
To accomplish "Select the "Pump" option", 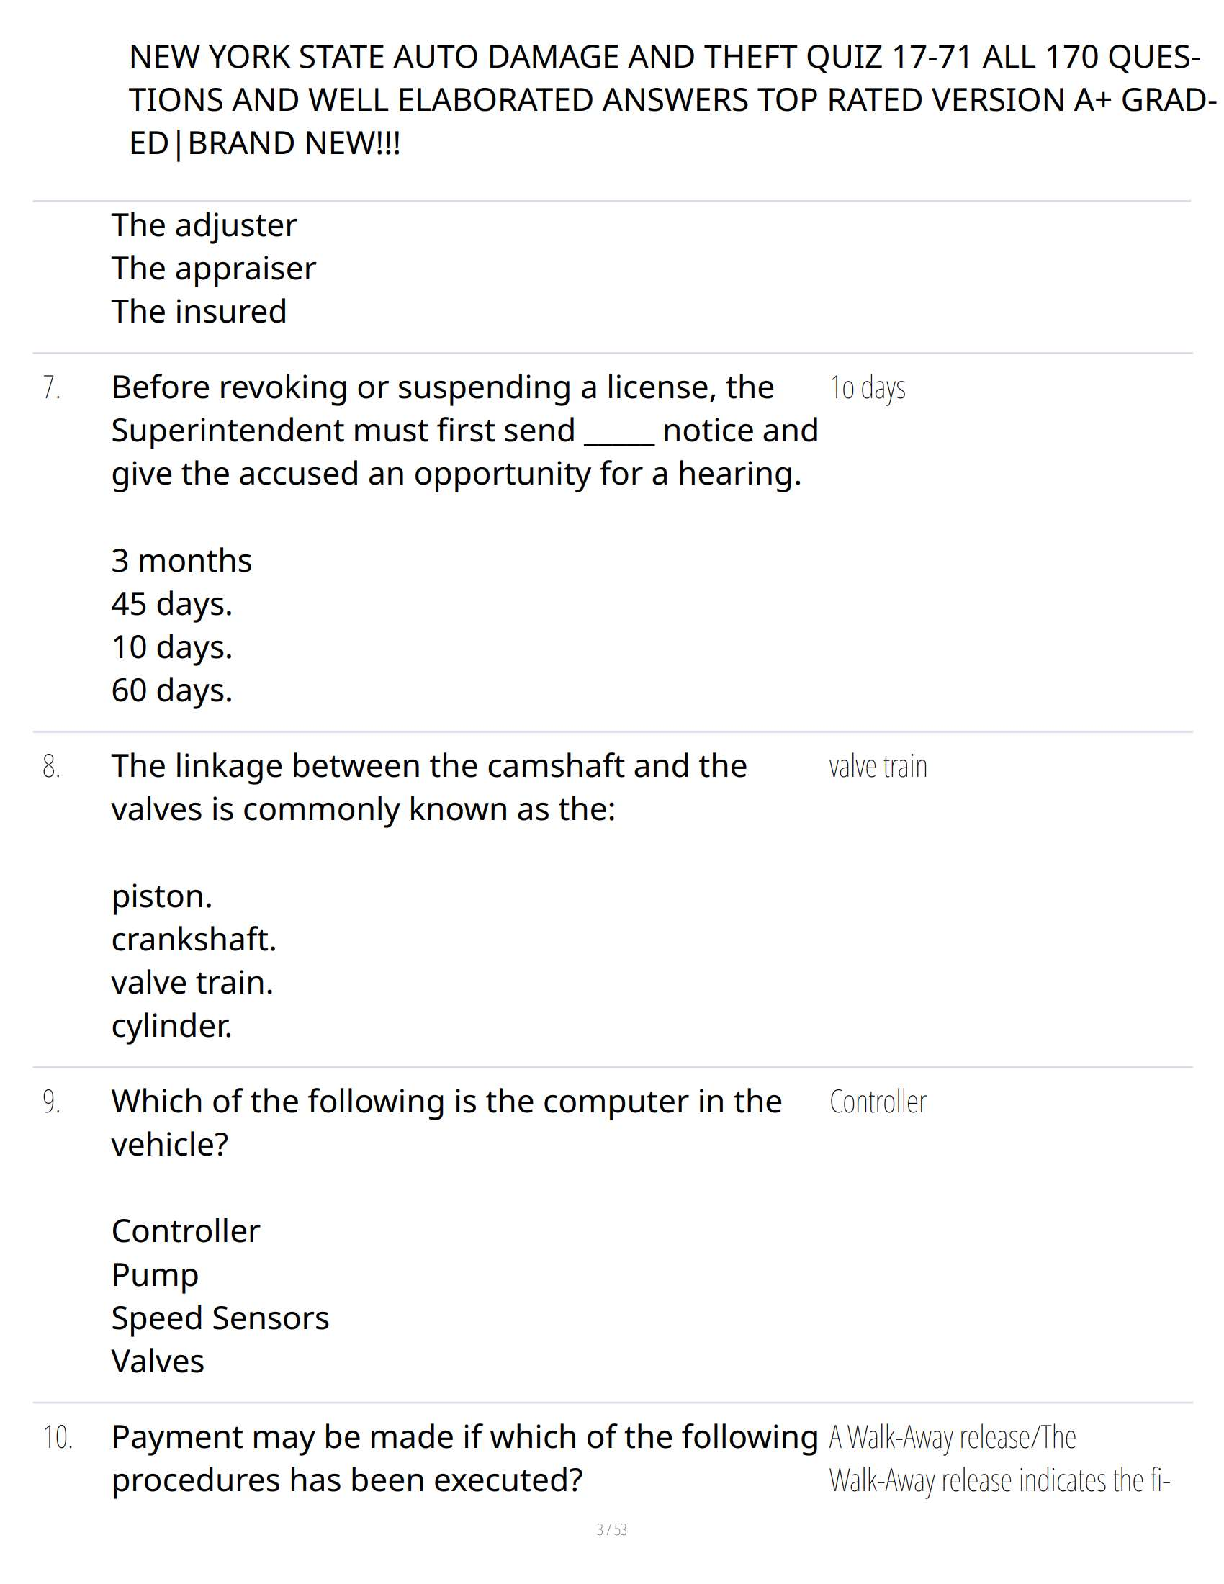I will tap(155, 1275).
